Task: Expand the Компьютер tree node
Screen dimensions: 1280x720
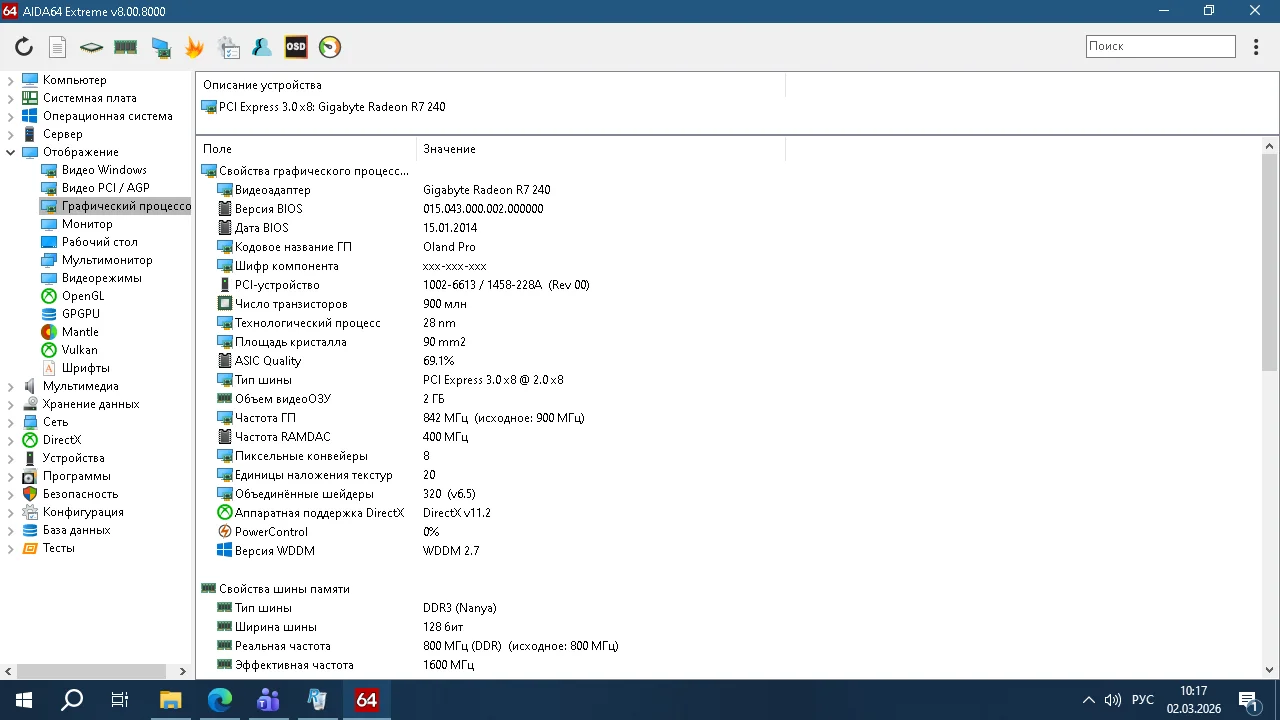Action: tap(11, 80)
